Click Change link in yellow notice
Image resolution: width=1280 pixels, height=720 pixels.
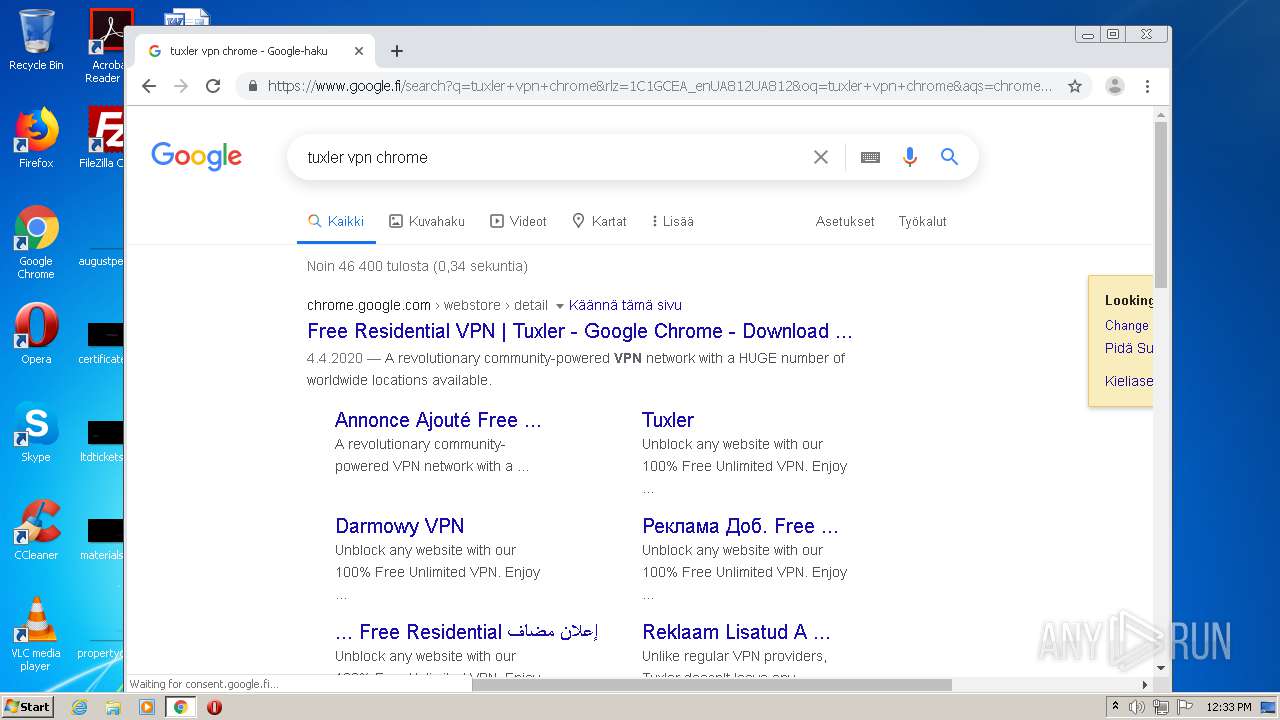pos(1127,325)
